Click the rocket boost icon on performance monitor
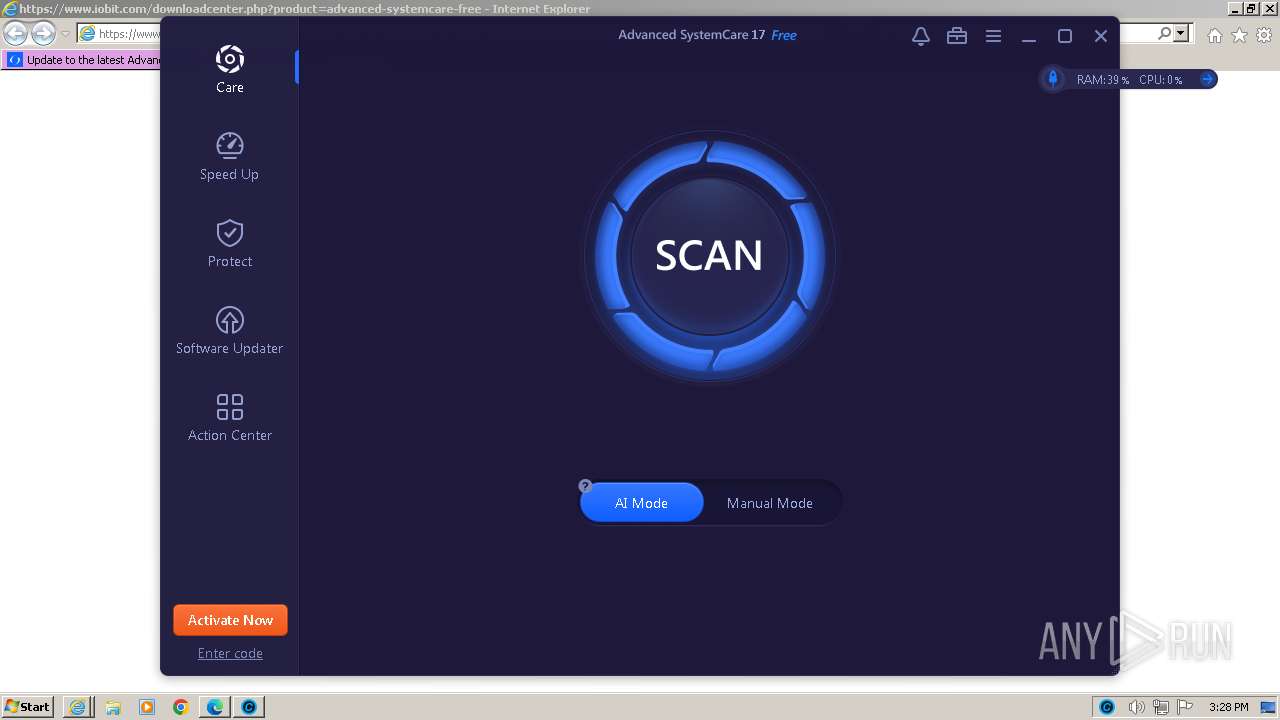 pyautogui.click(x=1052, y=79)
